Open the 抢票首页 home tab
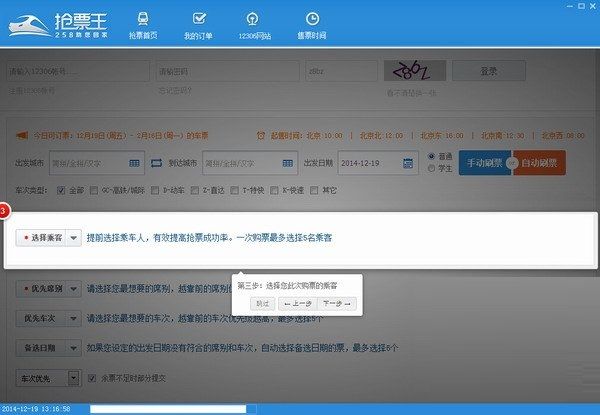This screenshot has height=415, width=600. pyautogui.click(x=143, y=25)
